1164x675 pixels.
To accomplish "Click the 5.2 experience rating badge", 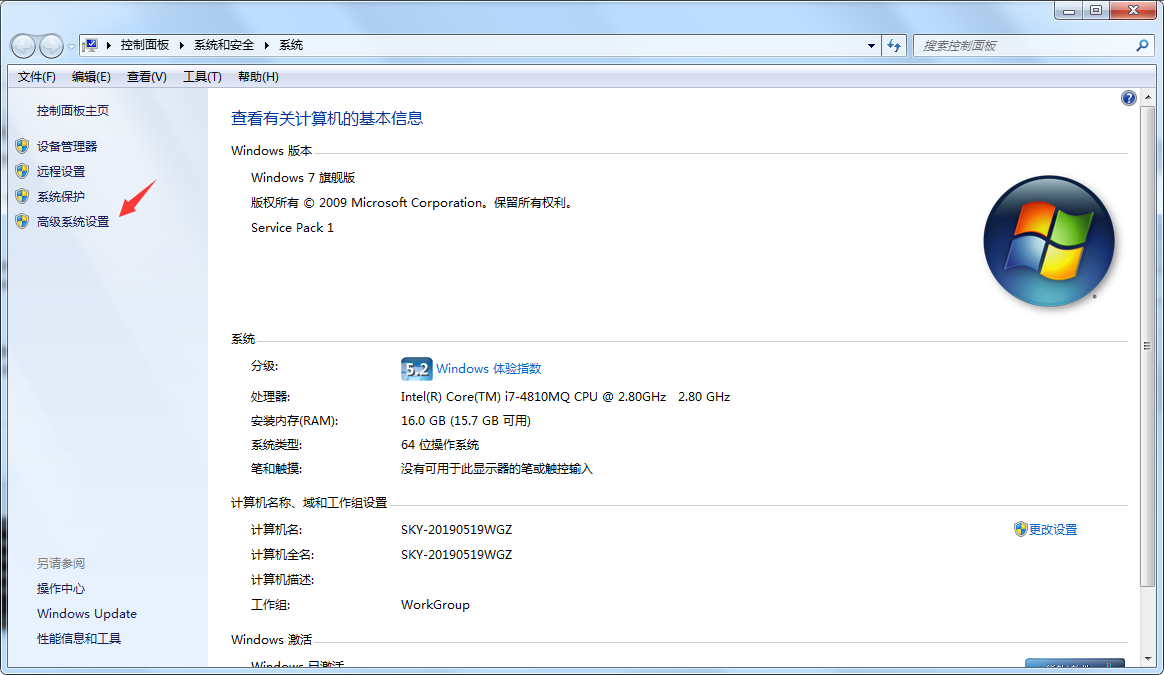I will [416, 369].
